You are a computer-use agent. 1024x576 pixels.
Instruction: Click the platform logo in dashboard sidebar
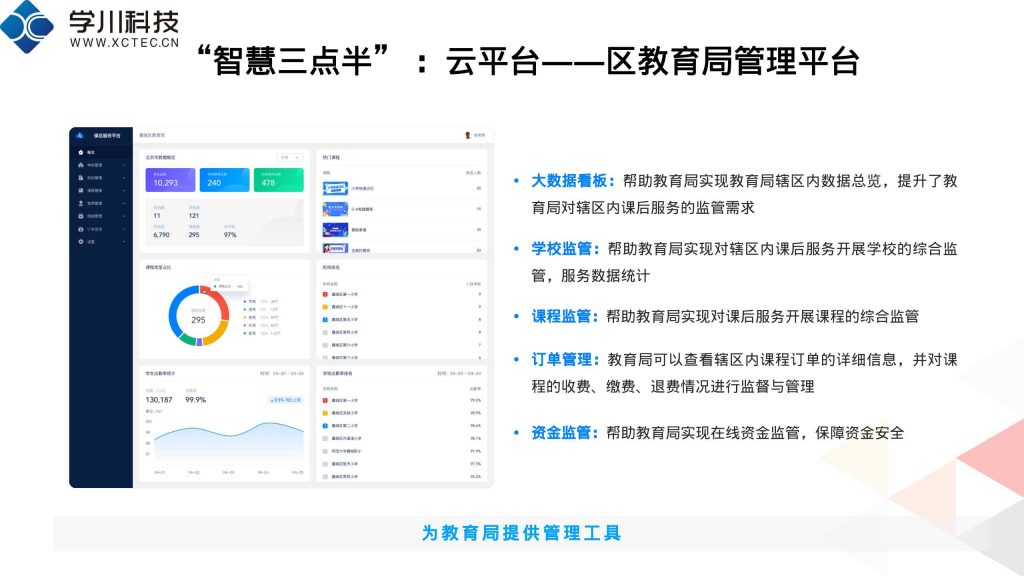click(x=79, y=134)
